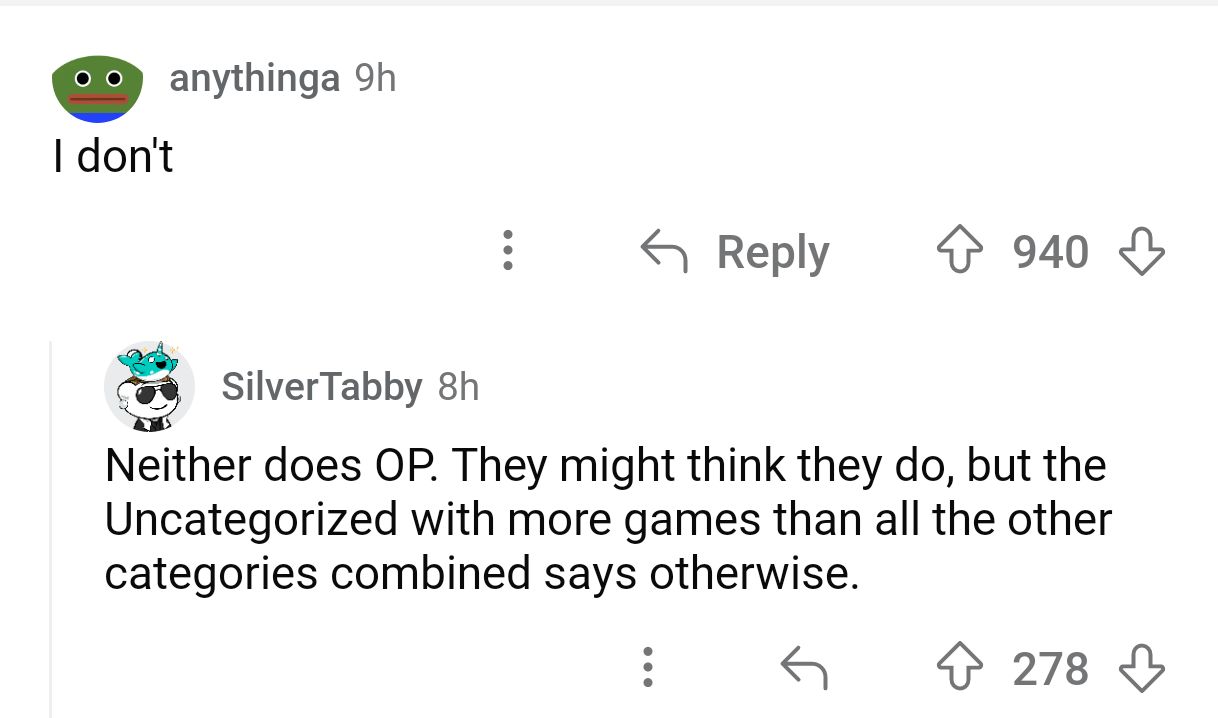The image size is (1218, 718).
Task: Collapse the reply thread using the vertical line
Action: 51,530
